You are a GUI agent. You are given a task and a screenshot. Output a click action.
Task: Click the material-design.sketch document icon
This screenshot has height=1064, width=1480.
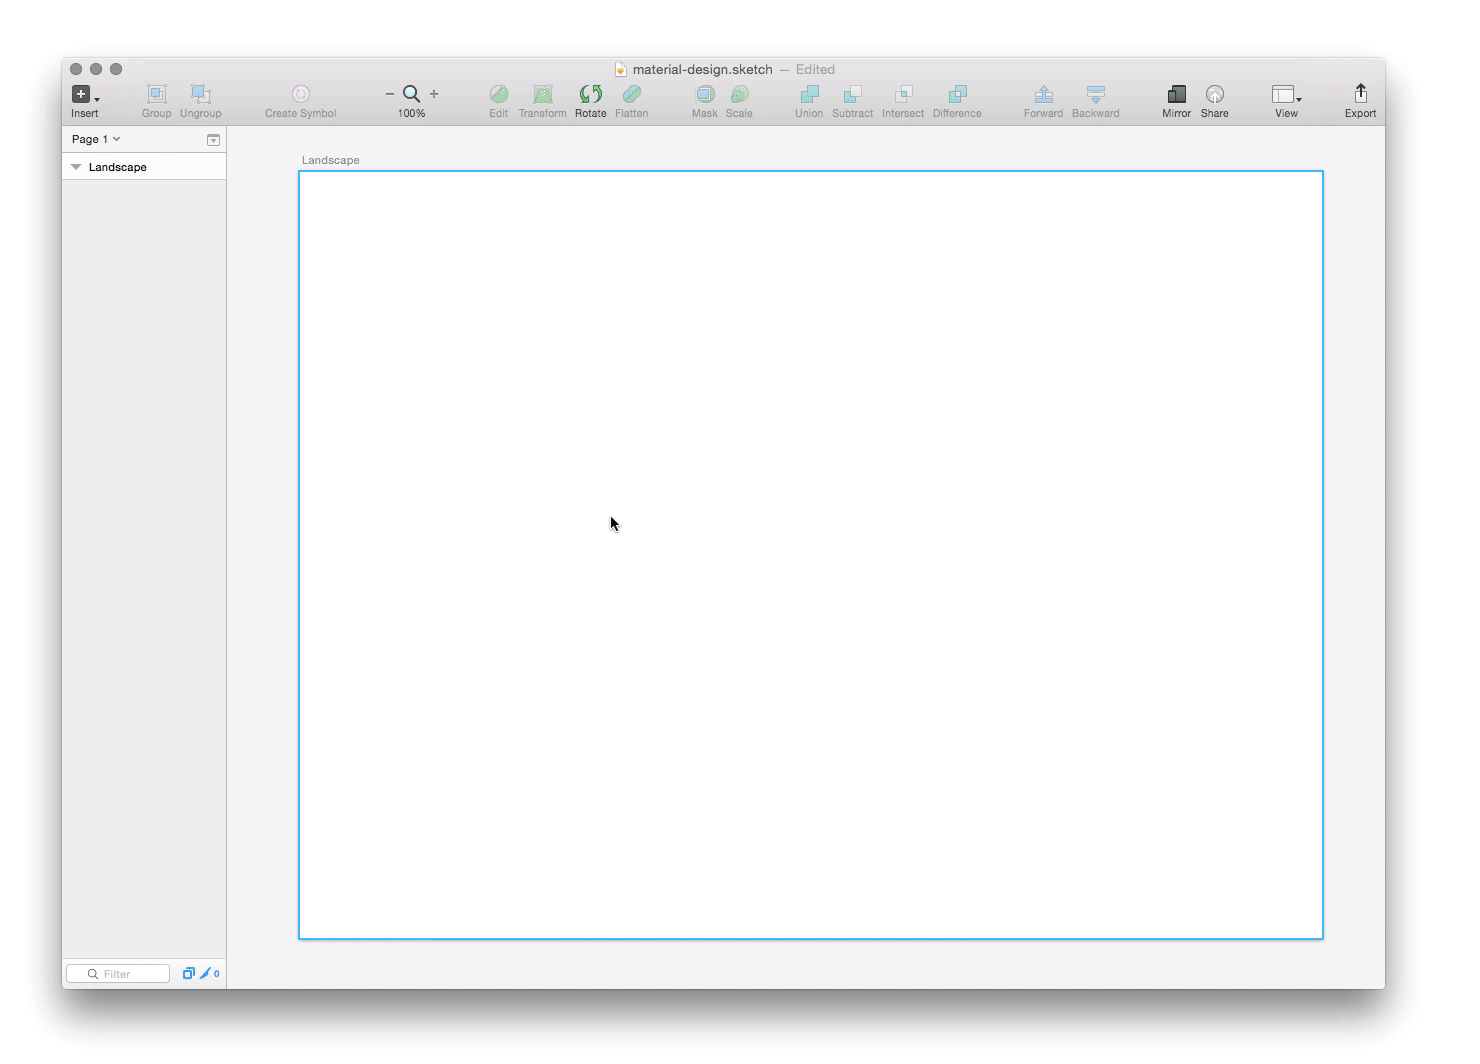pyautogui.click(x=621, y=69)
